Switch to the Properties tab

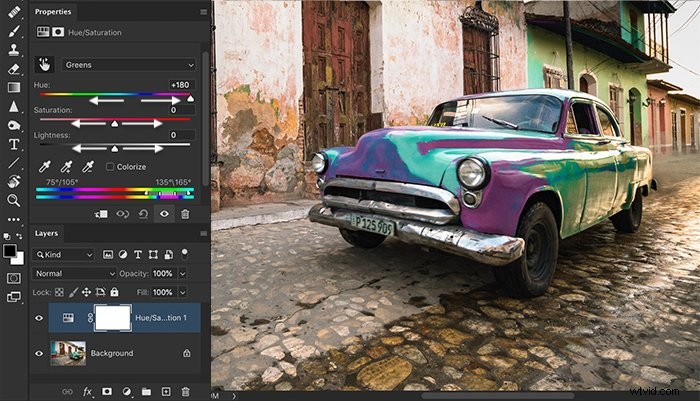[x=53, y=12]
